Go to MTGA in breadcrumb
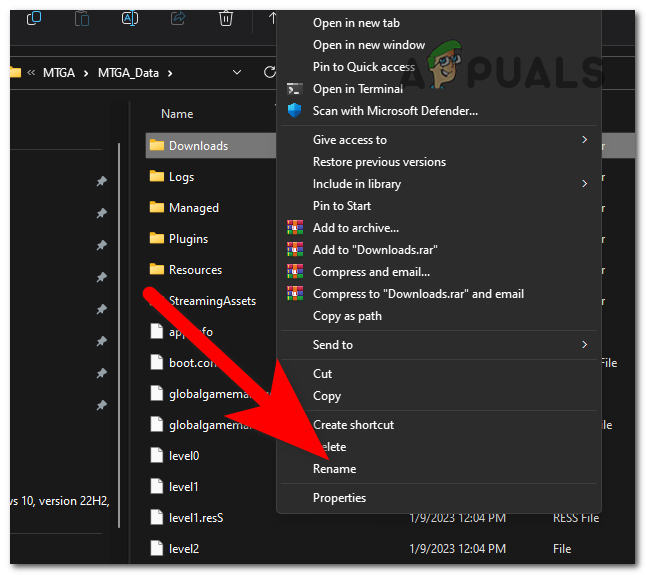Screen dimensions: 646x575 point(59,73)
